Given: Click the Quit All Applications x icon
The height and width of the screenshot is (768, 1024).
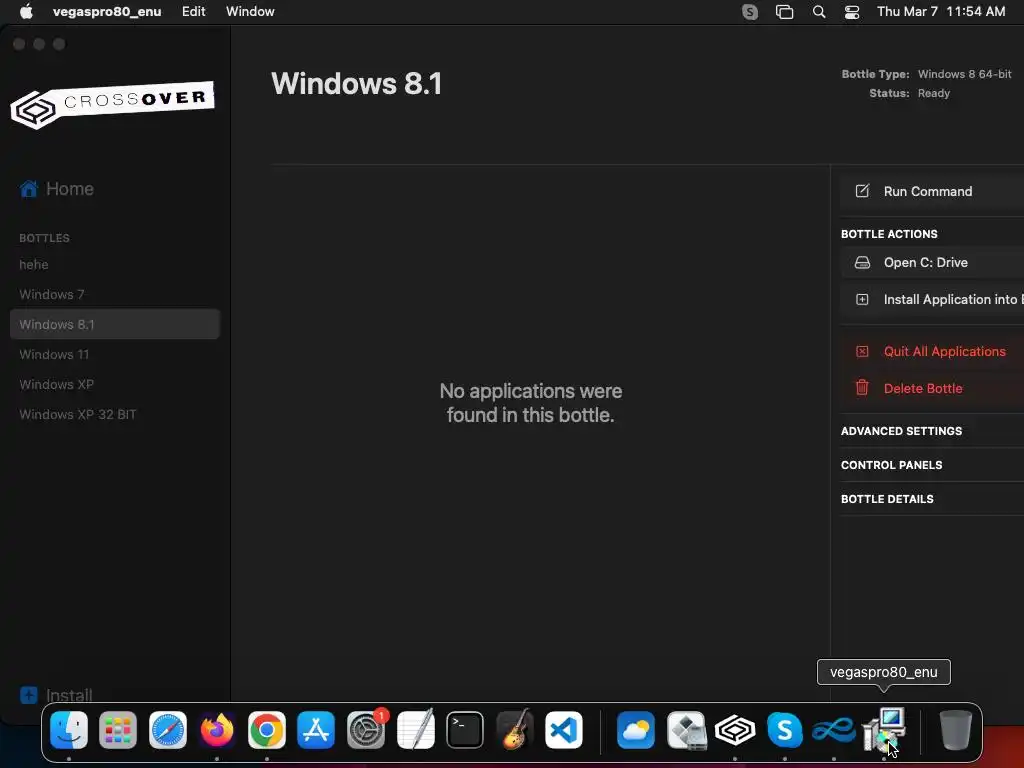Looking at the screenshot, I should [862, 351].
